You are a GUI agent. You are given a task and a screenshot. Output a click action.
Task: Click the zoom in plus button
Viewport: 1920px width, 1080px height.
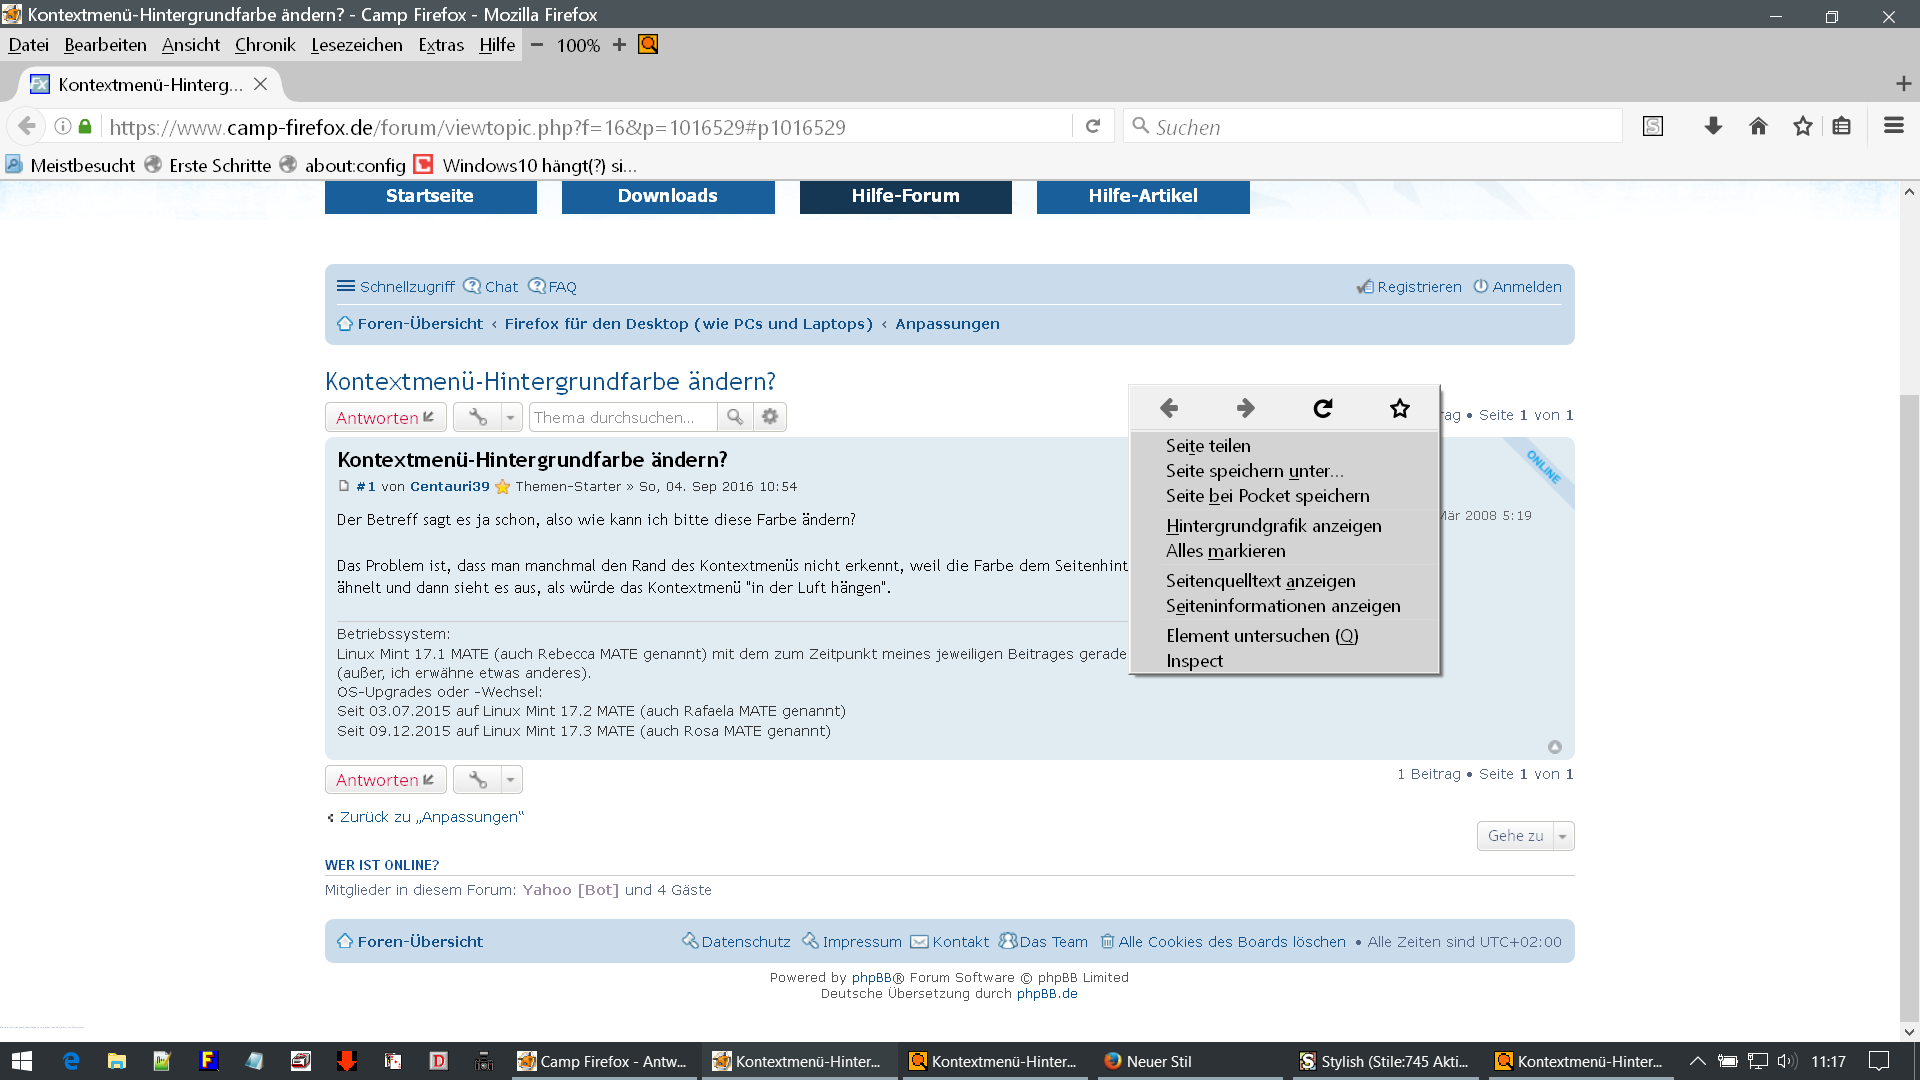[619, 45]
